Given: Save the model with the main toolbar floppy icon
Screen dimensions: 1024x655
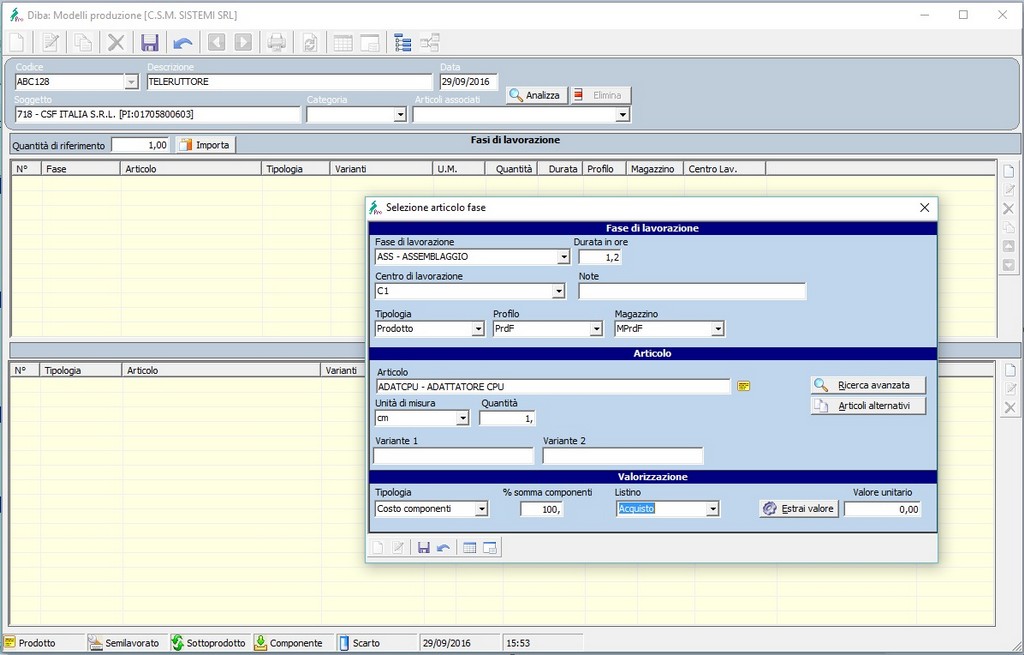Looking at the screenshot, I should click(150, 43).
